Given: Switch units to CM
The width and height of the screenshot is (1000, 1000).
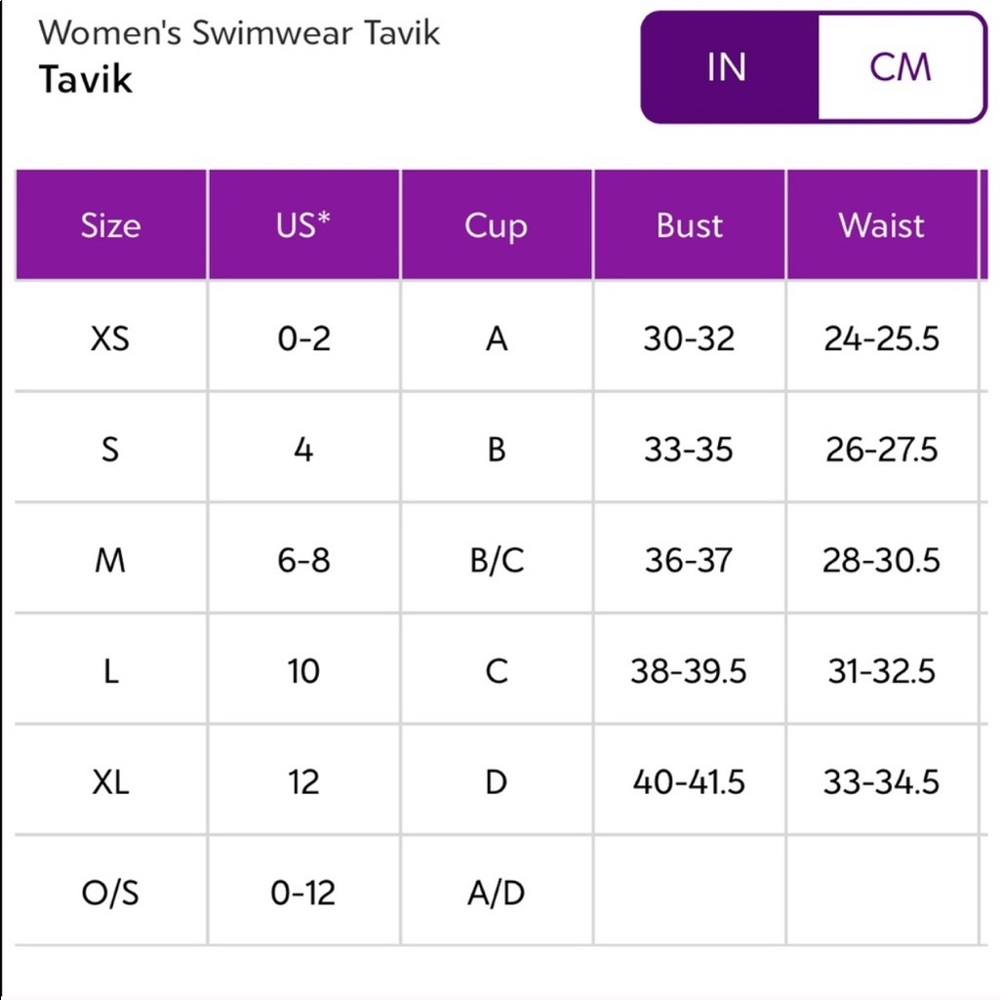Looking at the screenshot, I should [900, 67].
